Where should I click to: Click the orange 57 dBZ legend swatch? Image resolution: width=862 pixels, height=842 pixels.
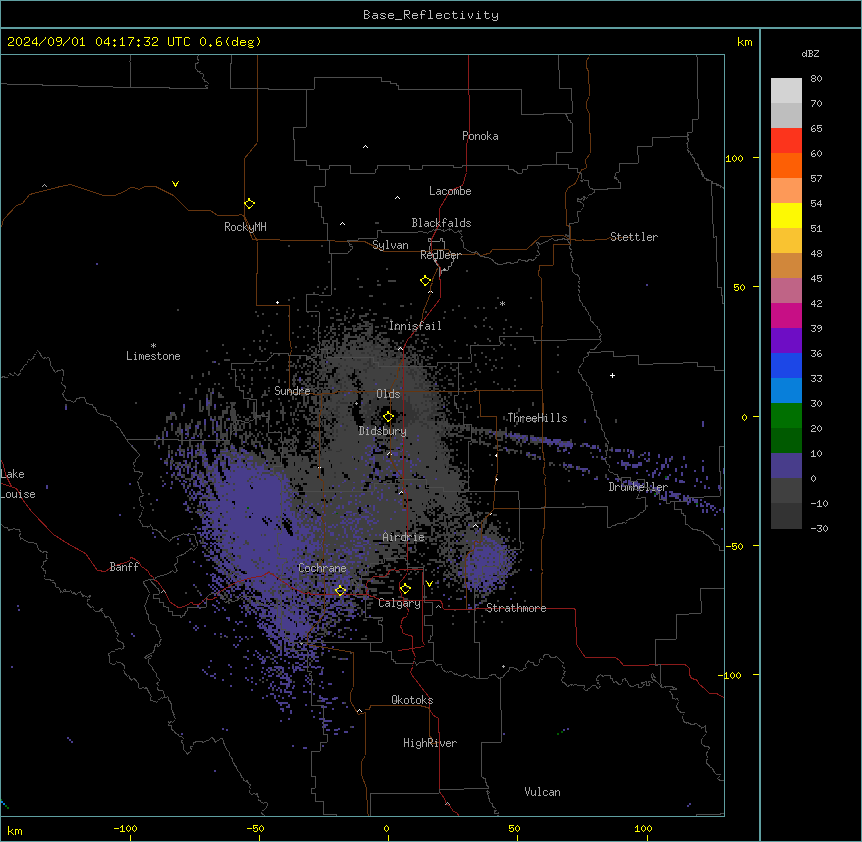coord(786,190)
